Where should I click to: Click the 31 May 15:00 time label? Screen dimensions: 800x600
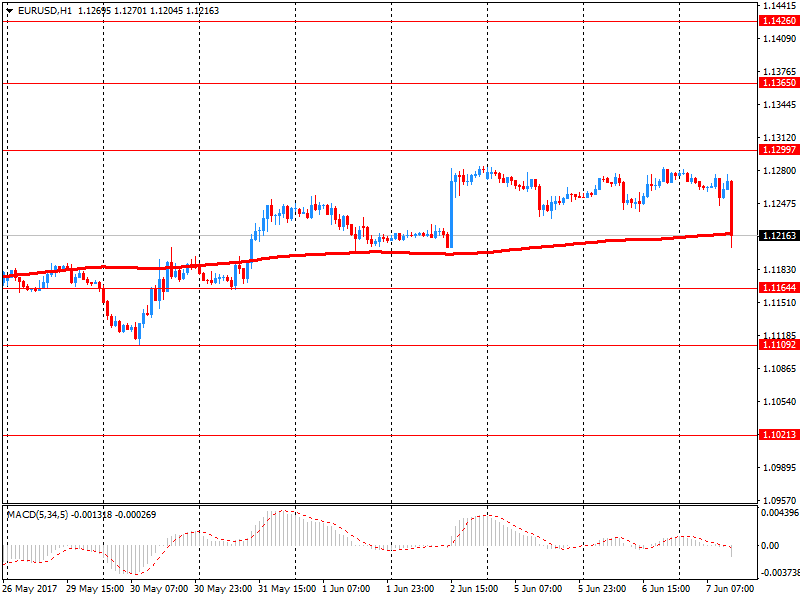pos(287,589)
